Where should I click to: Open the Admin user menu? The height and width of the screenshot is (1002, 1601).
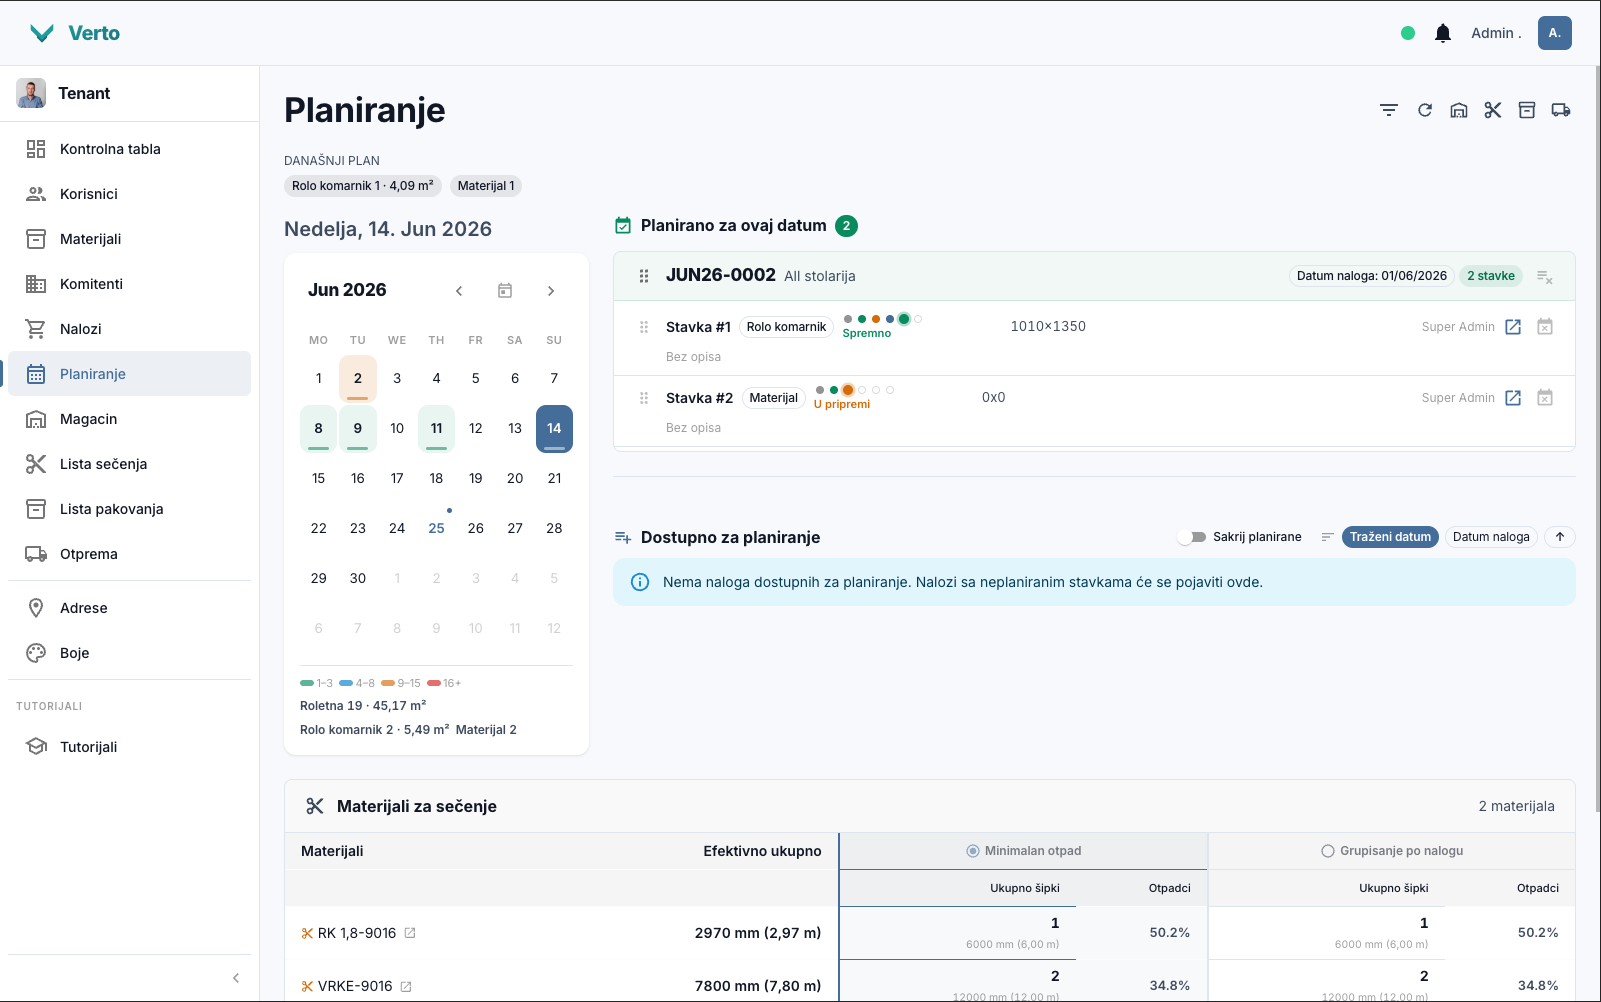[x=1496, y=33]
